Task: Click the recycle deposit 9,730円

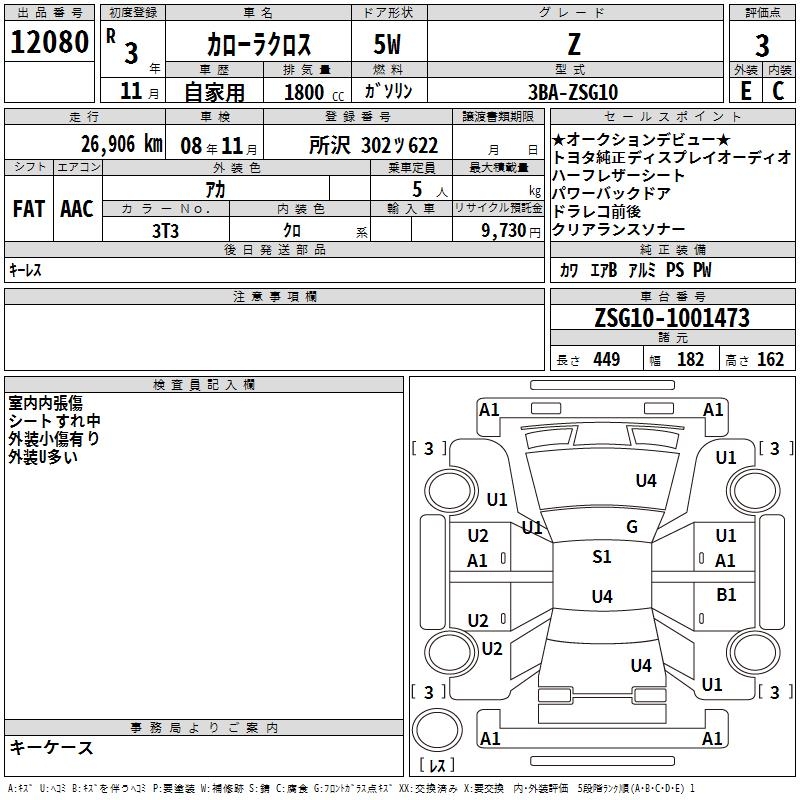Action: [511, 231]
